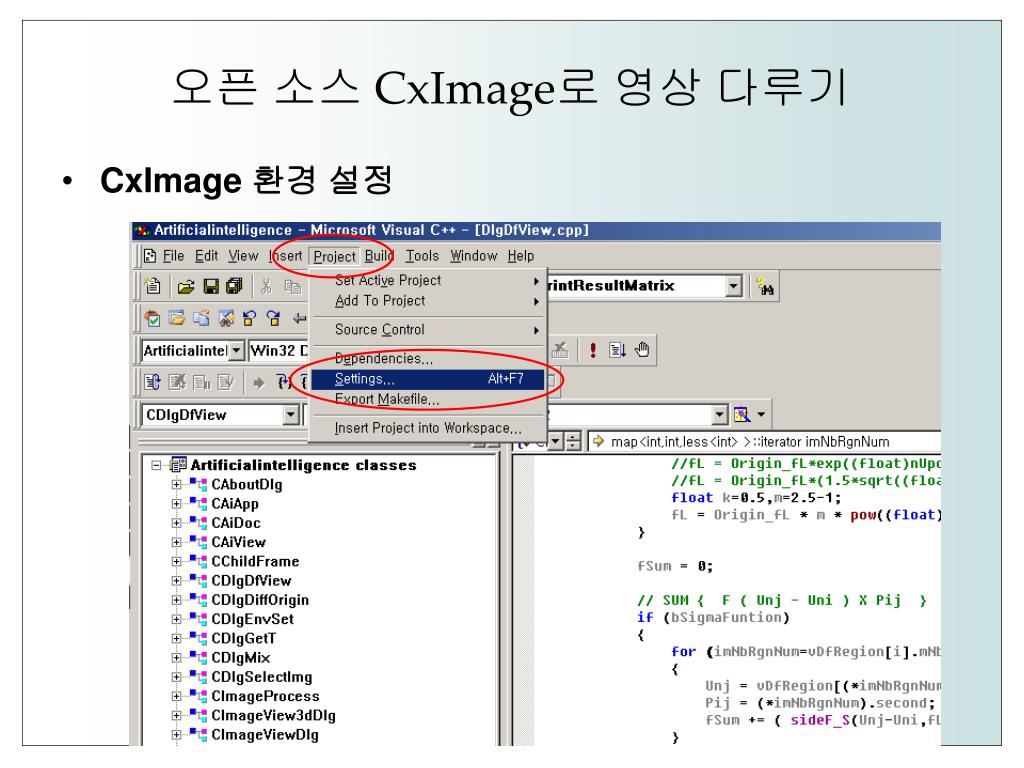Open the View menu

tap(243, 256)
